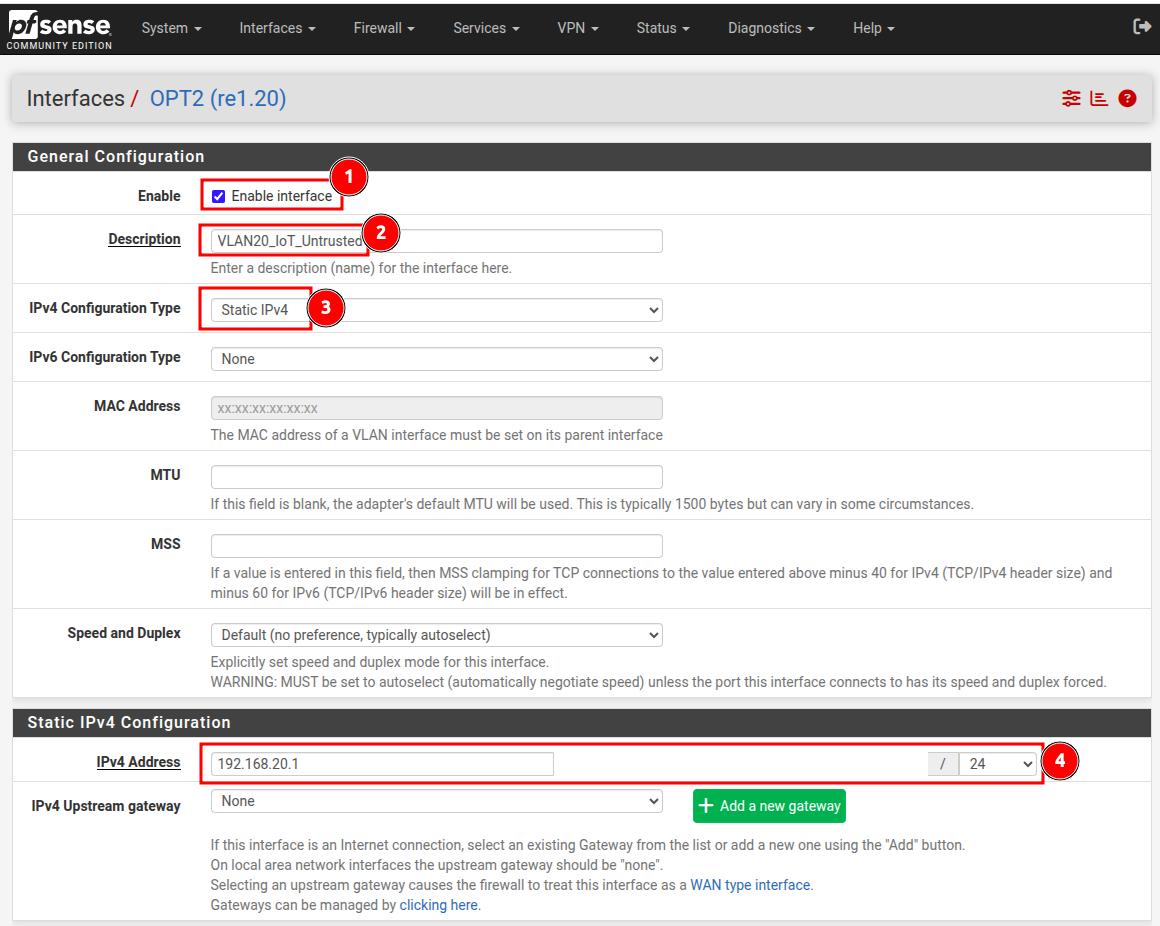
Task: Open IPv6 Configuration Type dropdown
Action: click(436, 359)
